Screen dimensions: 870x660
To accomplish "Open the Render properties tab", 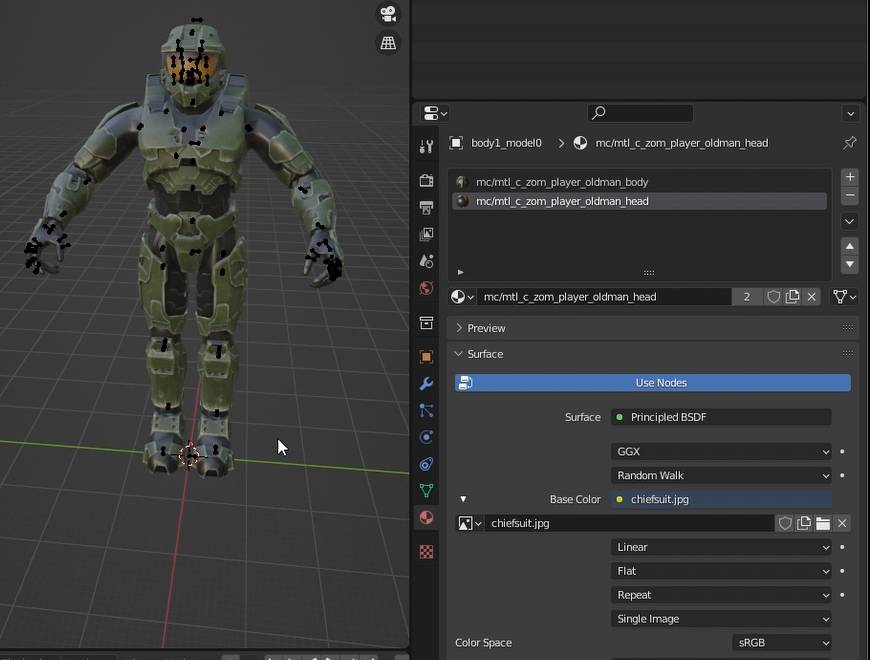I will [x=427, y=181].
